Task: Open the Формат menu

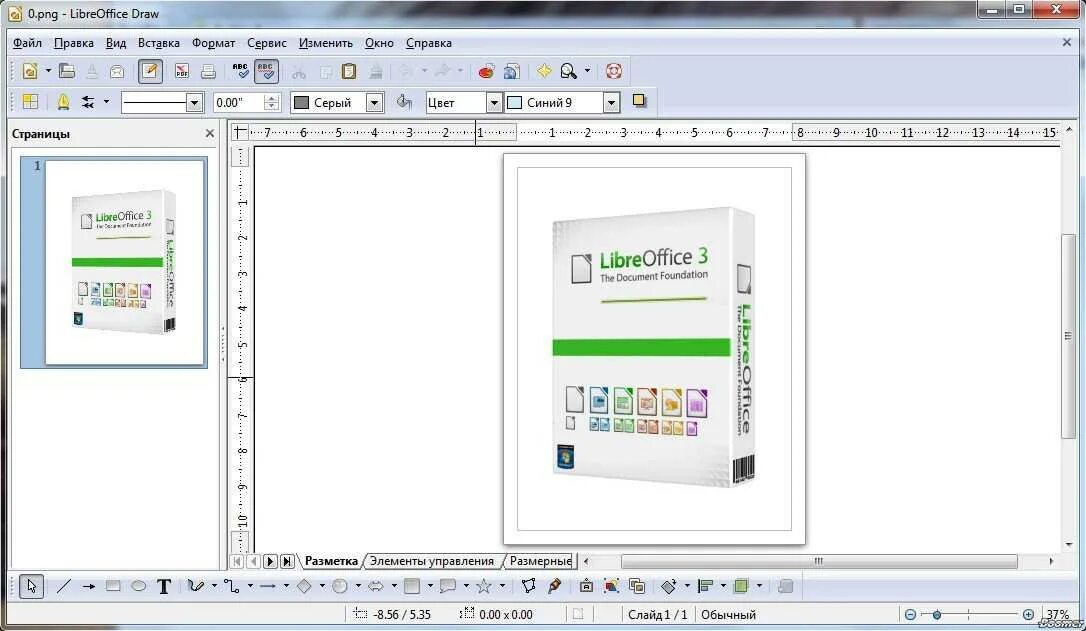Action: [x=213, y=43]
